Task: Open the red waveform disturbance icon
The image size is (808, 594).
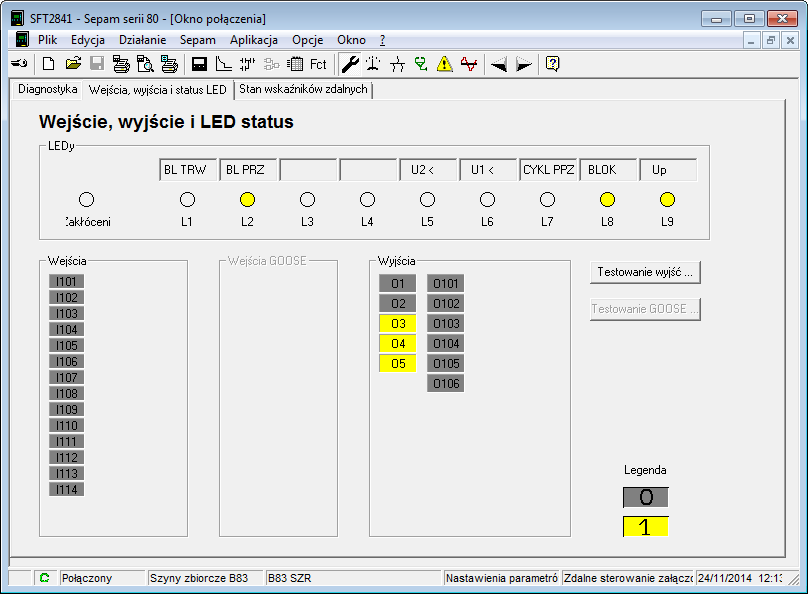Action: point(469,64)
